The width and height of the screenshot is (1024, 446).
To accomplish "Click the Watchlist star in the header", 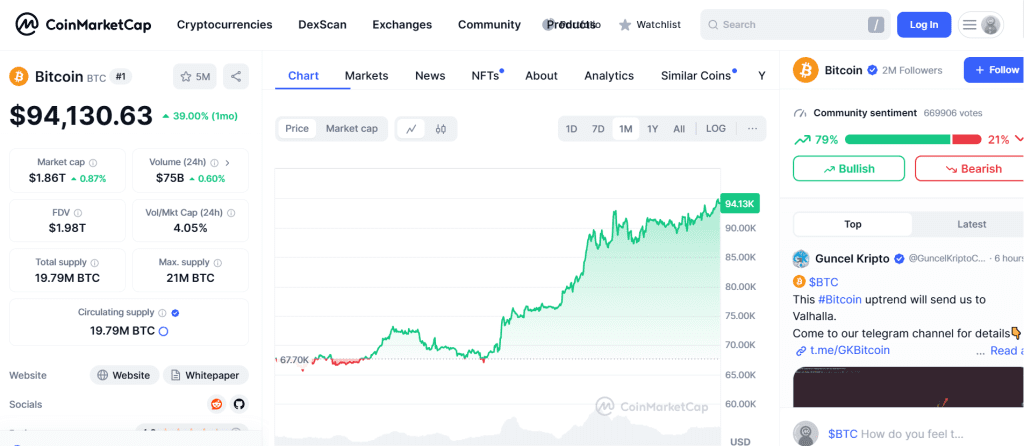I will tap(625, 25).
